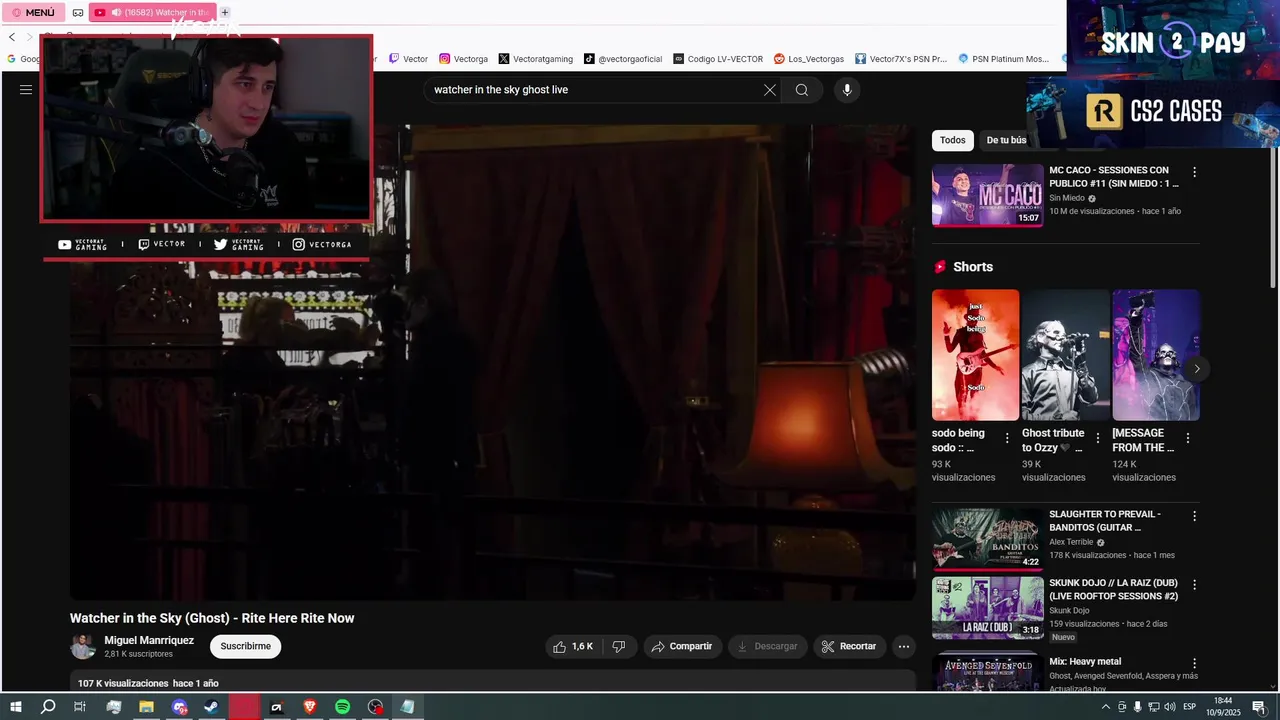
Task: Open Steam from the taskbar
Action: (x=211, y=707)
